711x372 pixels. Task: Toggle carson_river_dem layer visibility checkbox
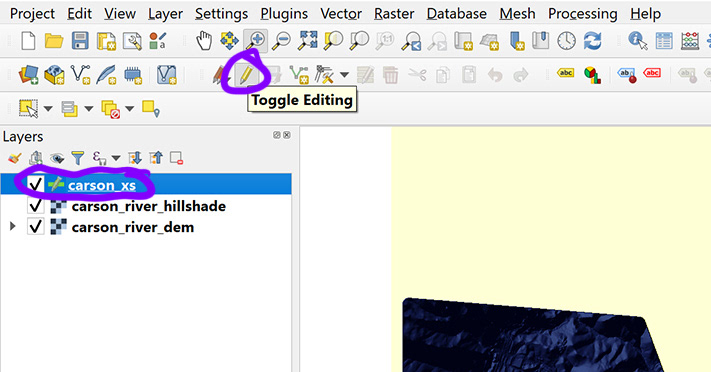35,226
